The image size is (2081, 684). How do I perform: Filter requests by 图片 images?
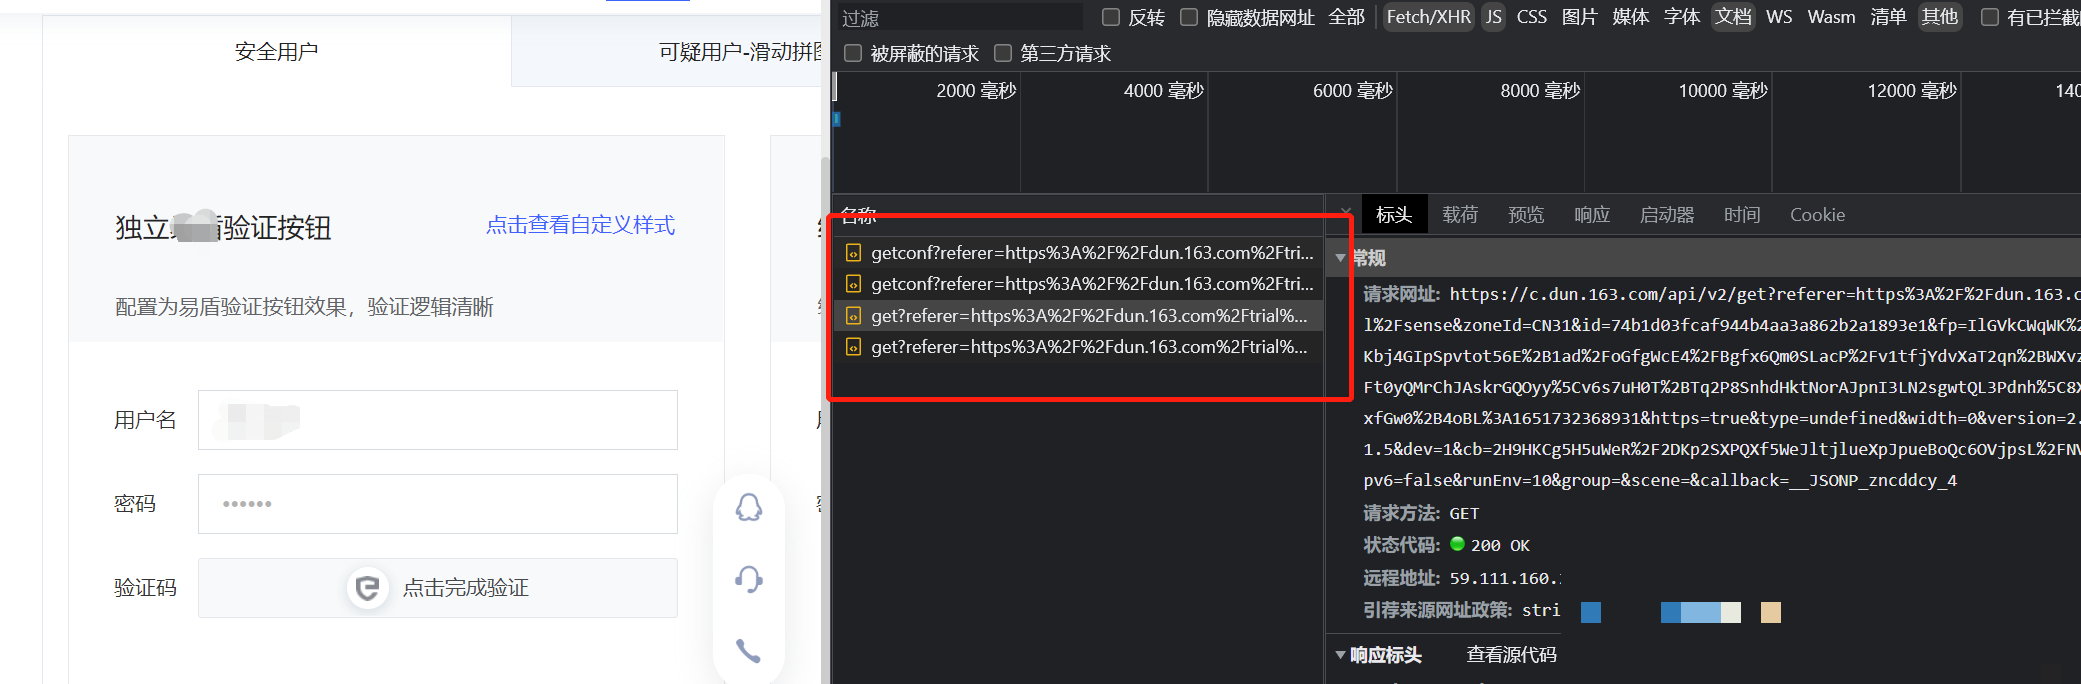[1580, 17]
